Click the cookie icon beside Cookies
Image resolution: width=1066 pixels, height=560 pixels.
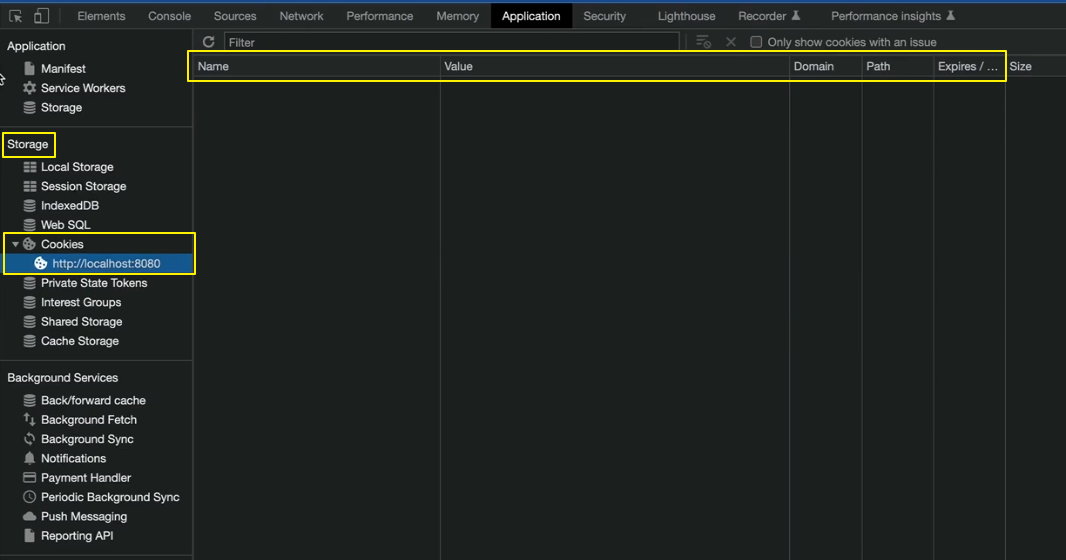tap(29, 244)
